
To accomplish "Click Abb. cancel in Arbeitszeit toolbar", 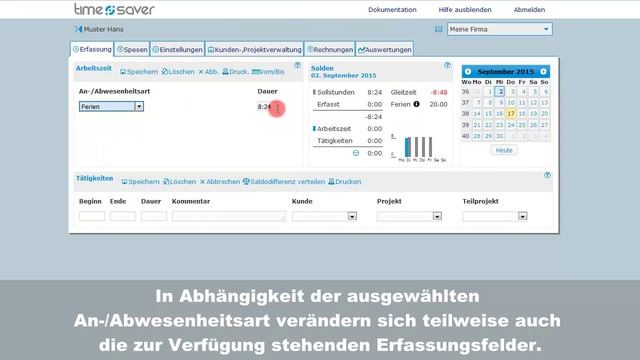I will point(208,72).
